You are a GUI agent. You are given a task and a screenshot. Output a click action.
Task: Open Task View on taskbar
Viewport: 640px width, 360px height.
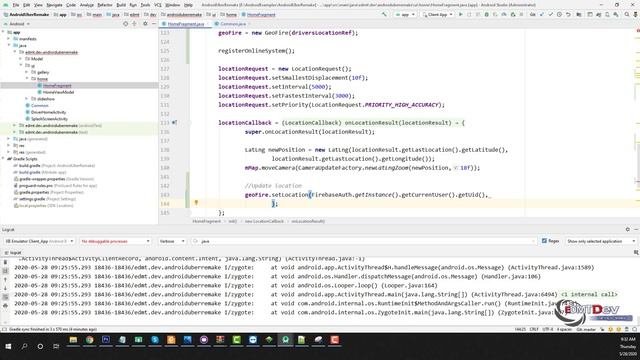click(x=56, y=346)
